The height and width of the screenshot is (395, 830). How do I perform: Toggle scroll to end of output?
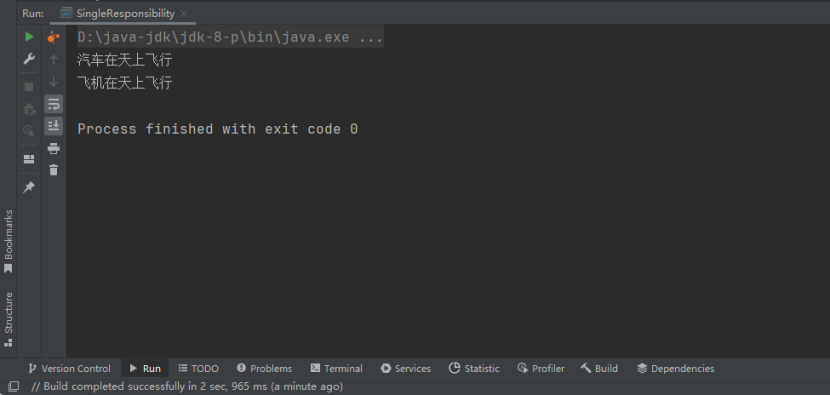(53, 126)
